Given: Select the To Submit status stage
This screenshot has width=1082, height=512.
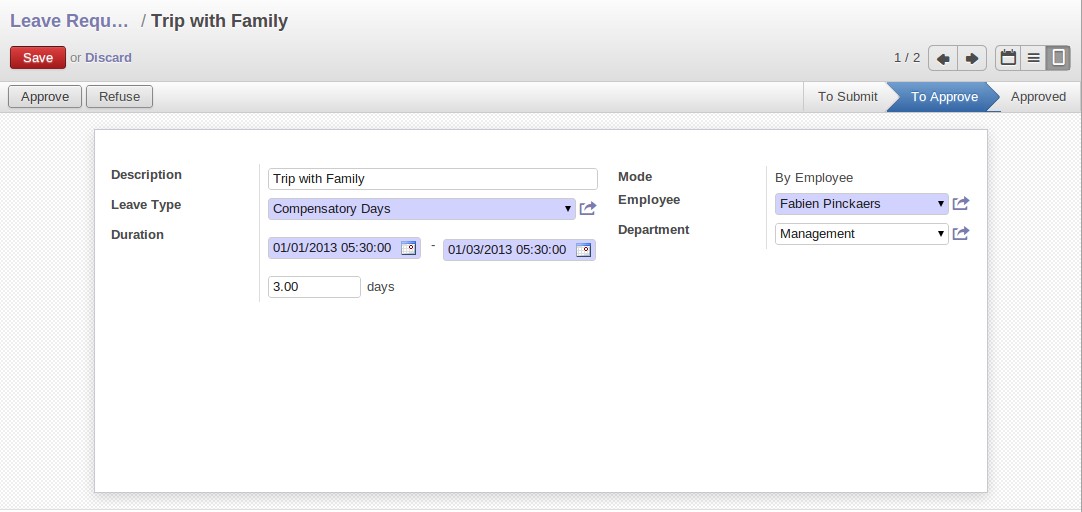Looking at the screenshot, I should coord(847,97).
